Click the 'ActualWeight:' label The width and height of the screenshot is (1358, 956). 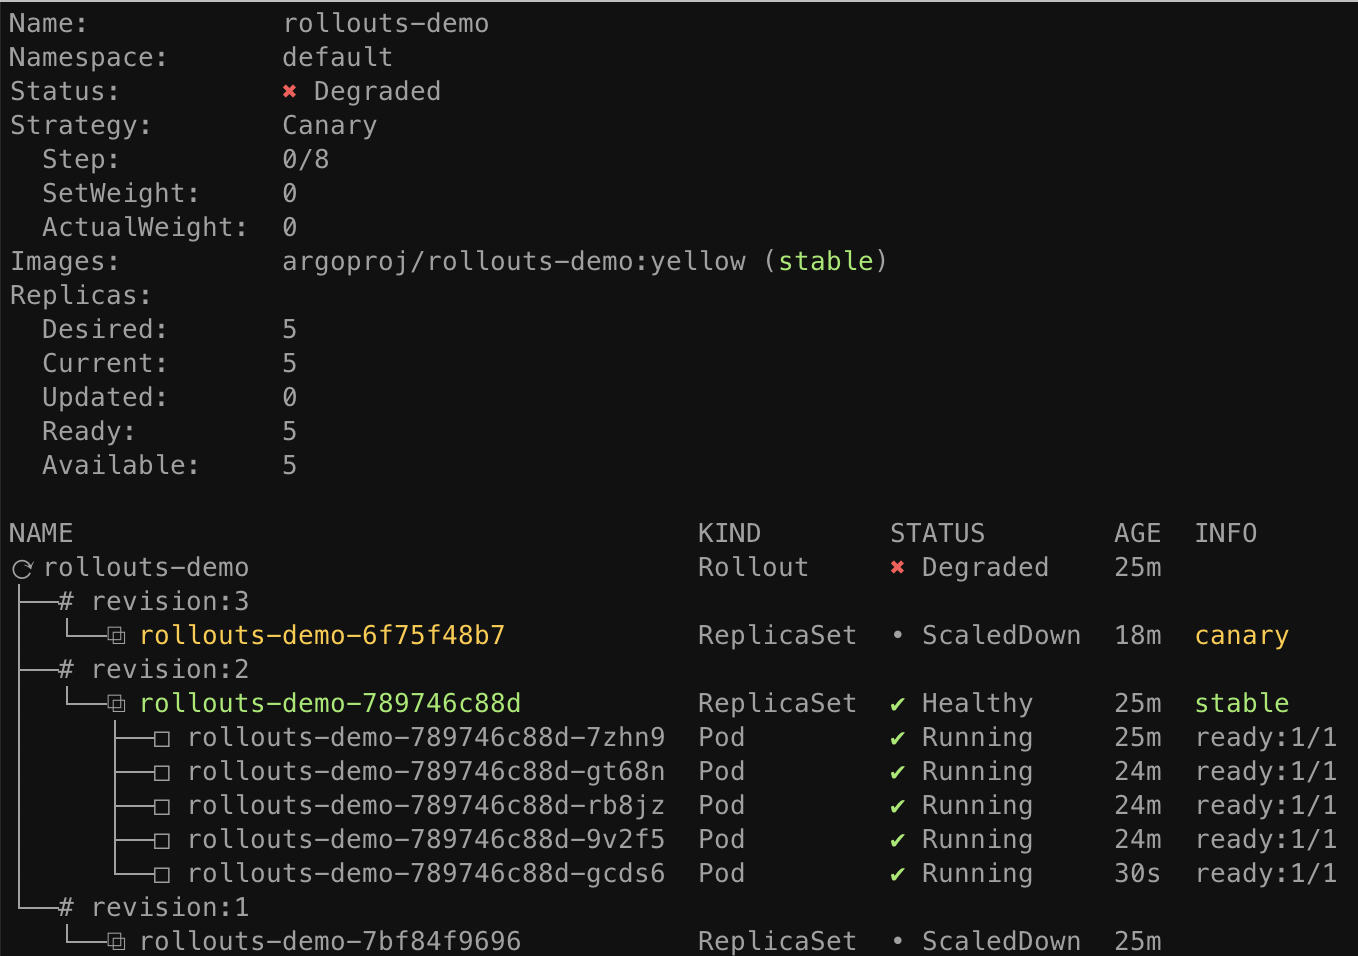(x=145, y=227)
